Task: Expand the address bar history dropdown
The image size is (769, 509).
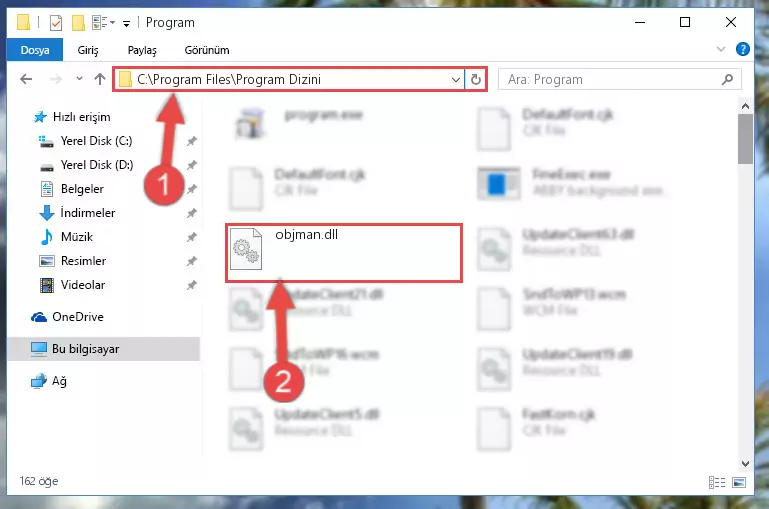Action: (456, 79)
